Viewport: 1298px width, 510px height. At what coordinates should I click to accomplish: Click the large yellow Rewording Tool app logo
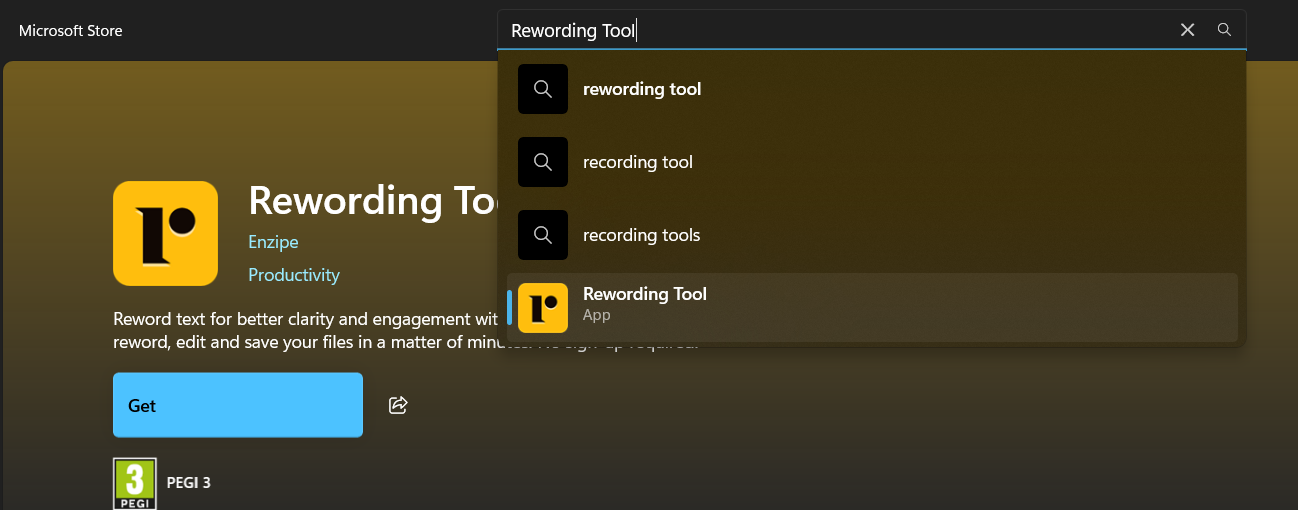click(166, 233)
